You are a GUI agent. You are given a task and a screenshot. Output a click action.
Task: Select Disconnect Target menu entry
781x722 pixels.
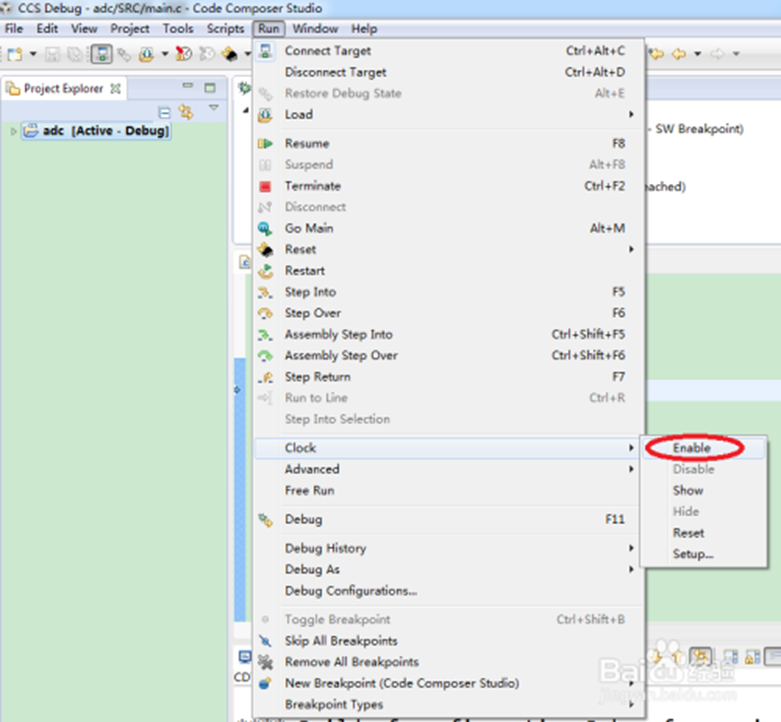point(448,72)
